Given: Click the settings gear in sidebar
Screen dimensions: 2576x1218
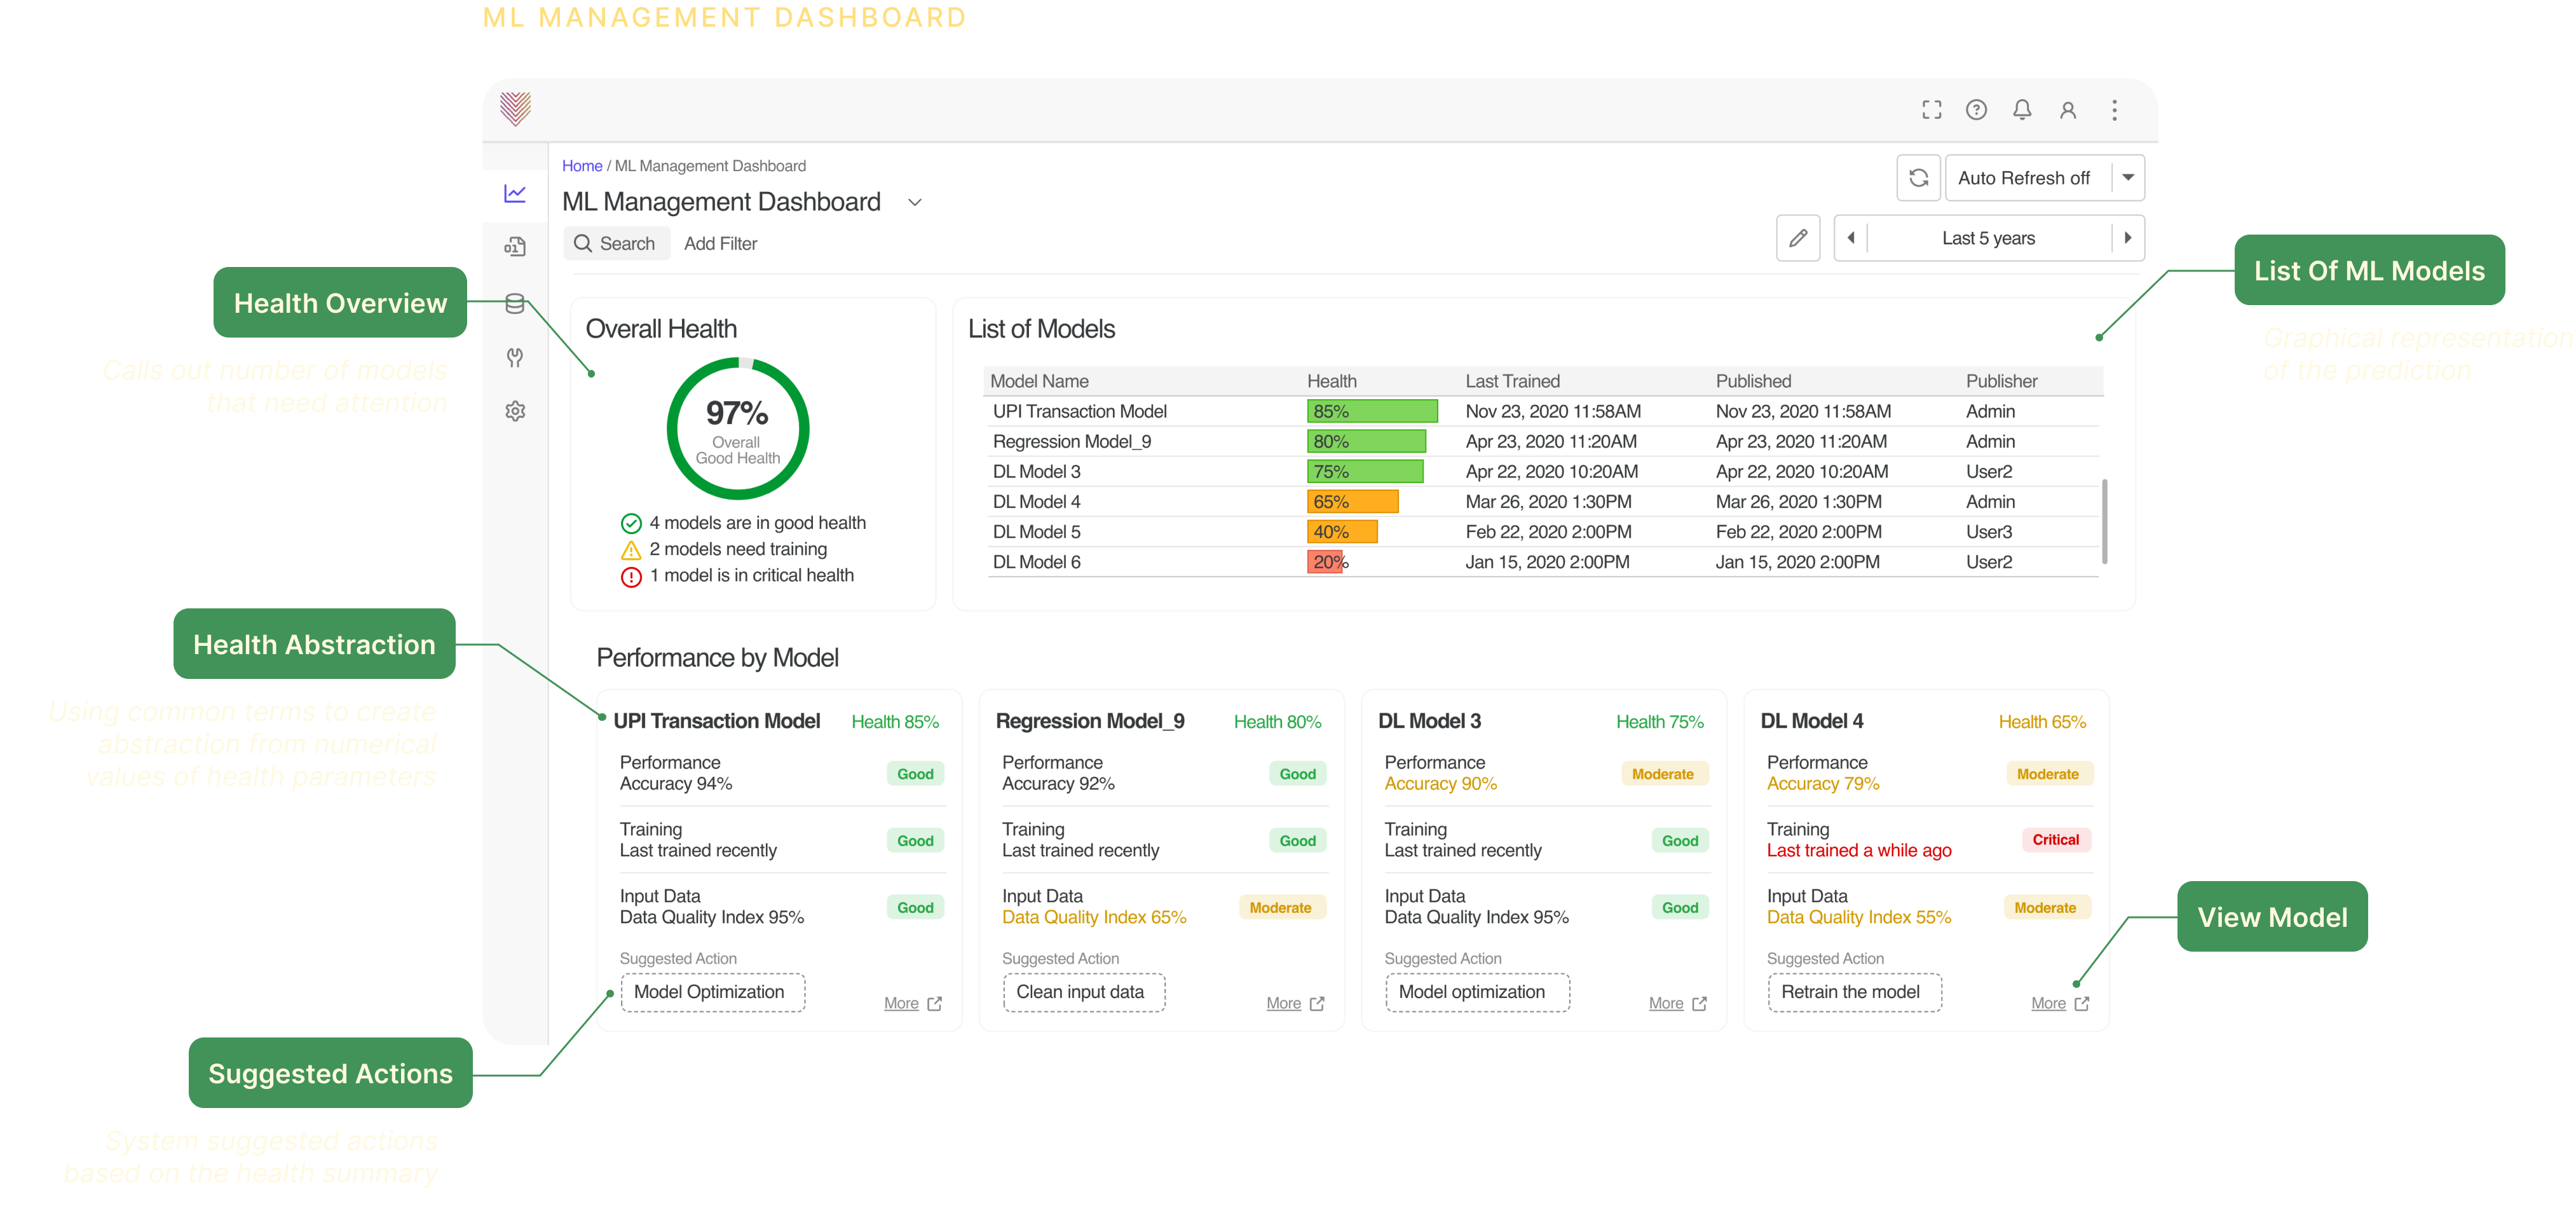Looking at the screenshot, I should point(515,411).
